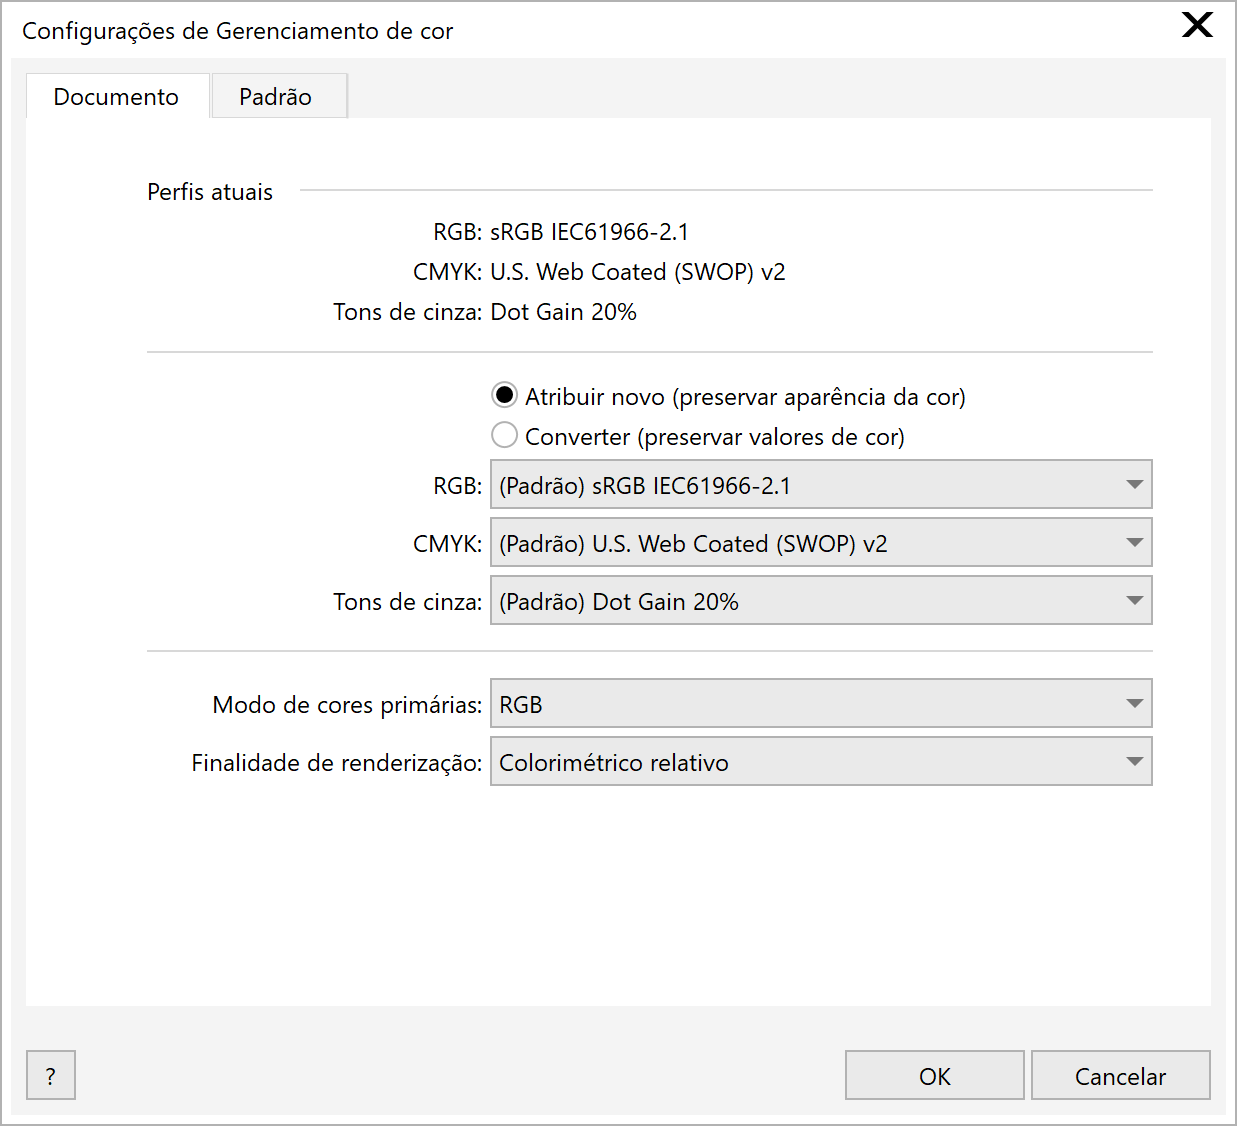Open help with the question mark button
This screenshot has height=1126, width=1237.
point(51,1076)
